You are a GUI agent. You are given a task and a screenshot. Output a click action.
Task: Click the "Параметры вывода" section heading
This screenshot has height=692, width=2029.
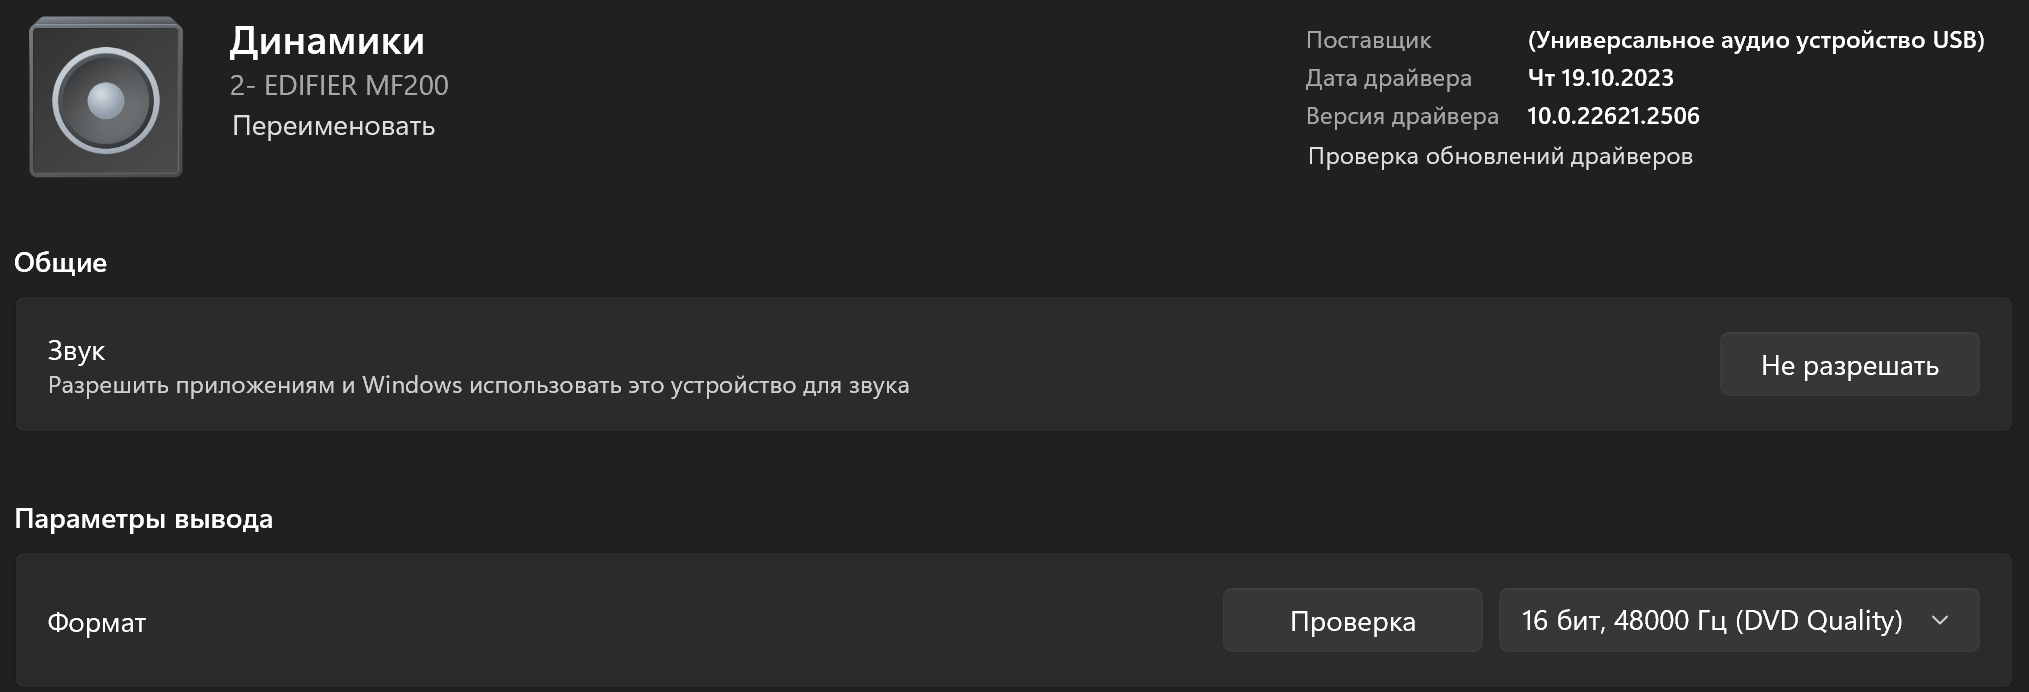[x=143, y=519]
